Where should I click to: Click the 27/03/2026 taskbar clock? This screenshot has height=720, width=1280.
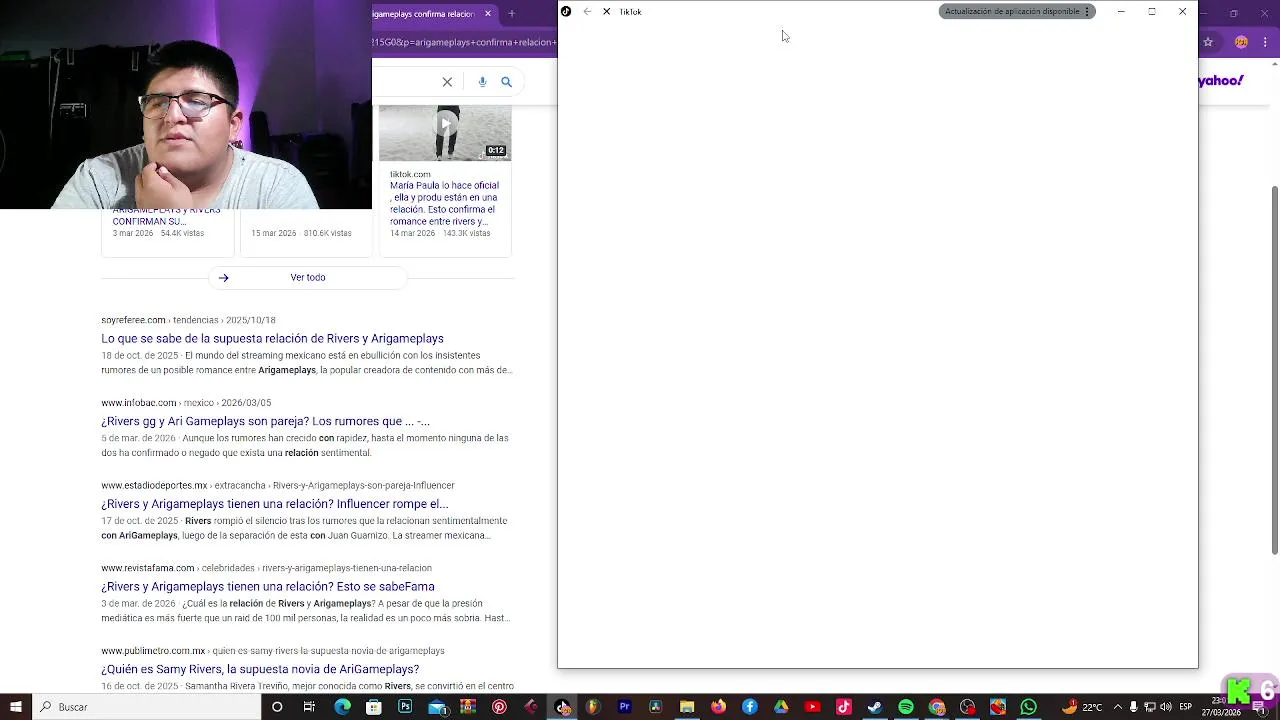1222,708
